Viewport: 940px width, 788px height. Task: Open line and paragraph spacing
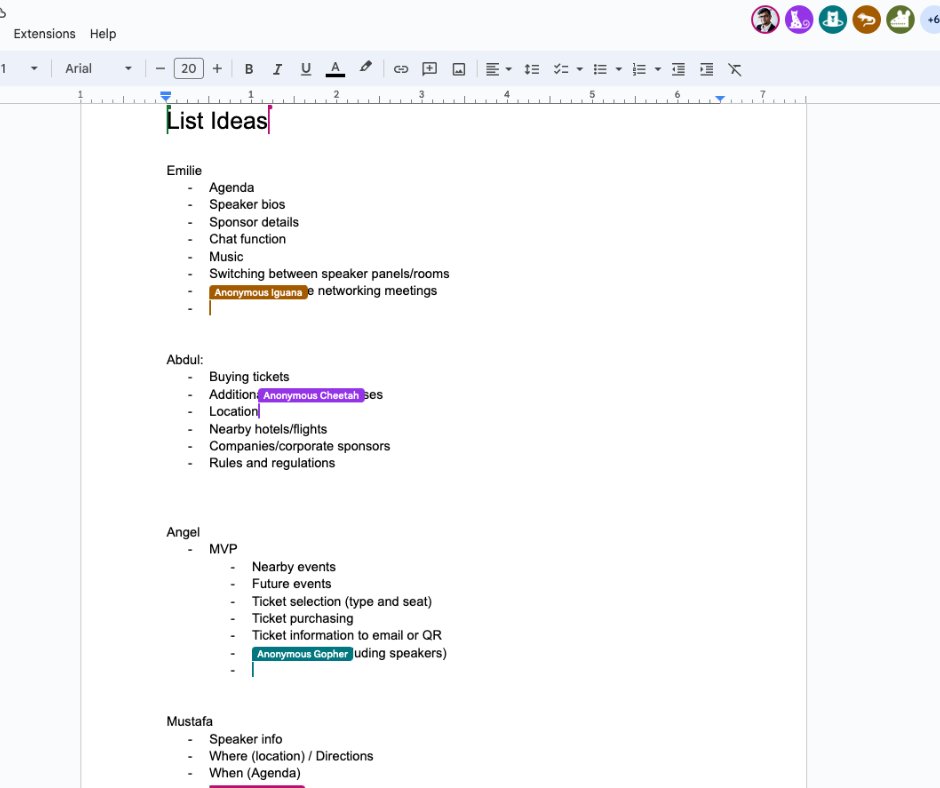click(531, 69)
